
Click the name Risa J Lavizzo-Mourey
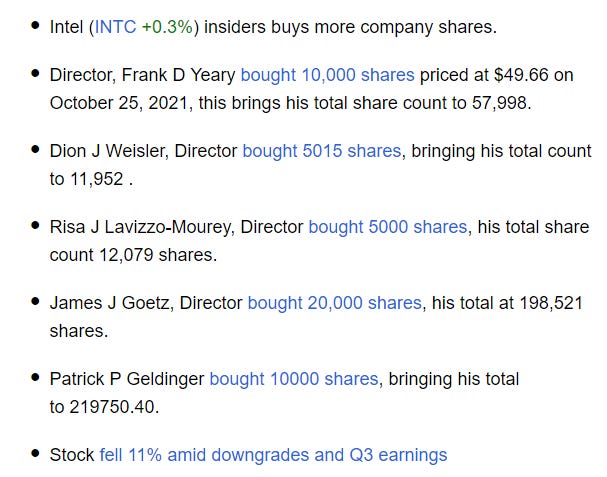click(141, 227)
